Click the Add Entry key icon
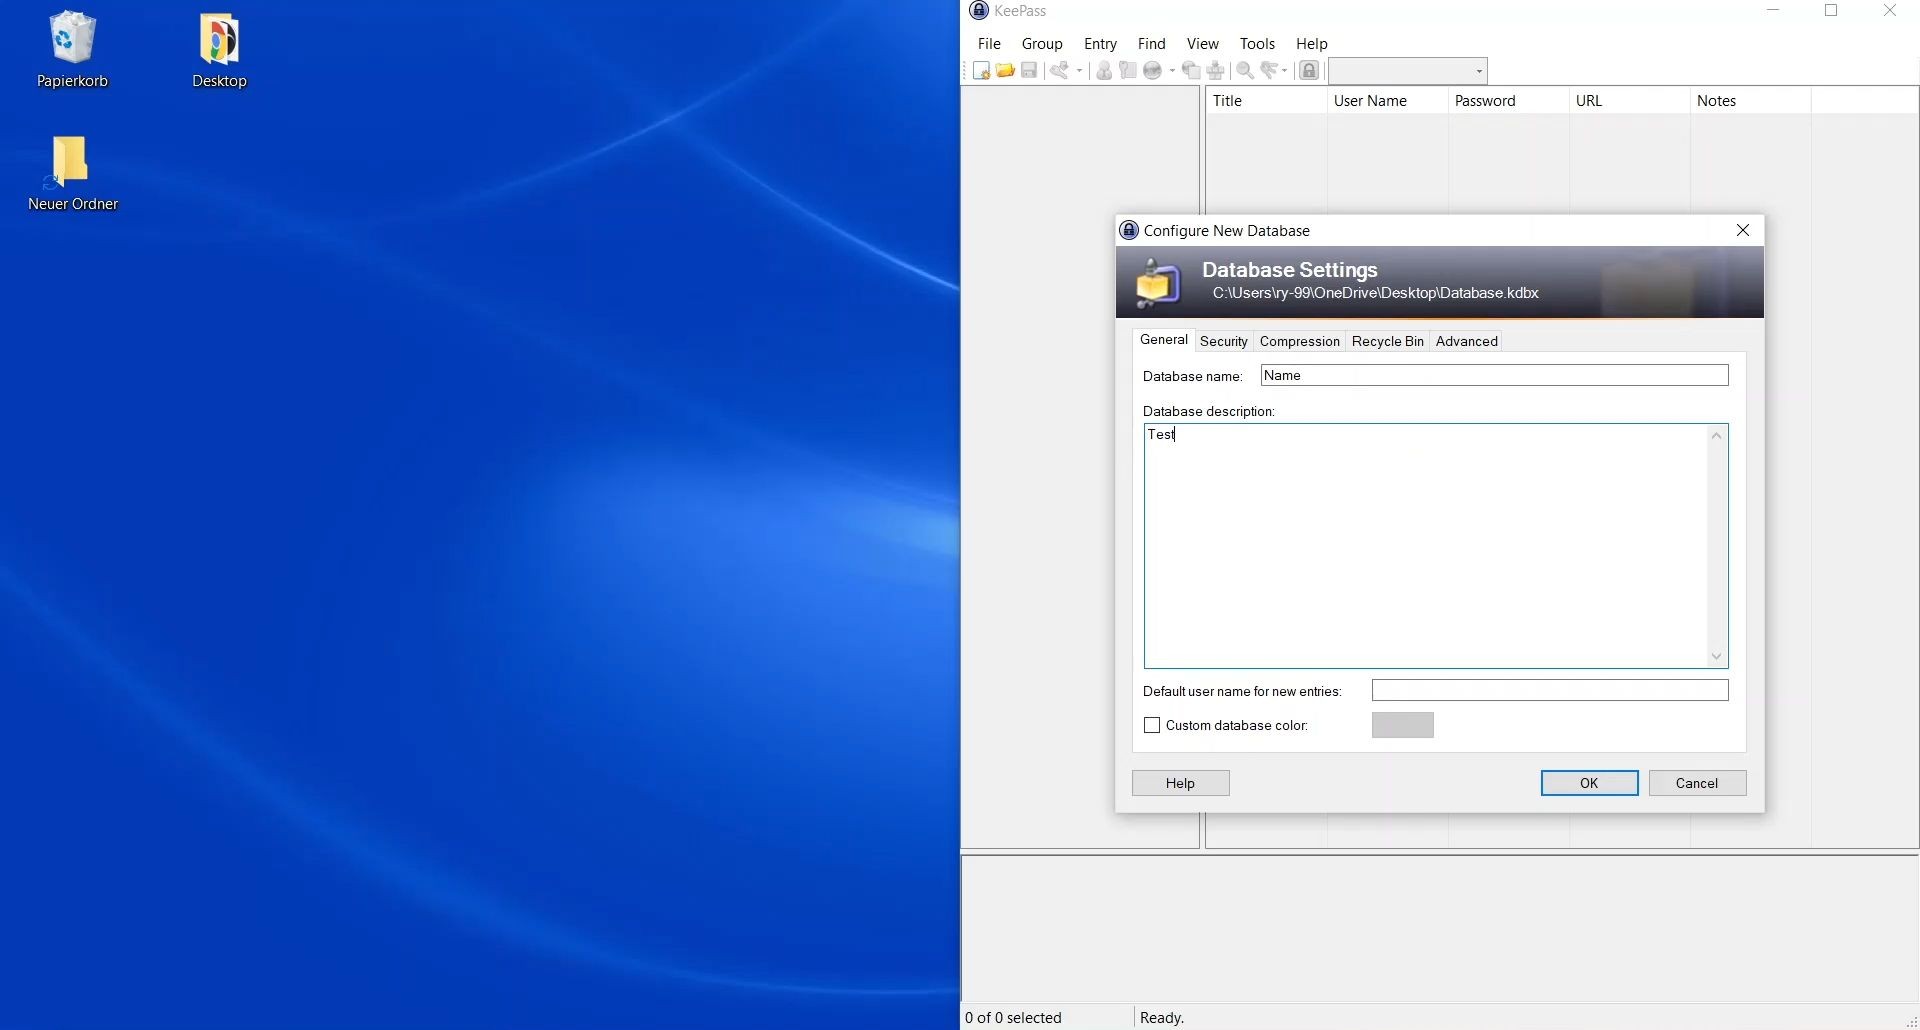Viewport: 1920px width, 1030px height. (1059, 70)
